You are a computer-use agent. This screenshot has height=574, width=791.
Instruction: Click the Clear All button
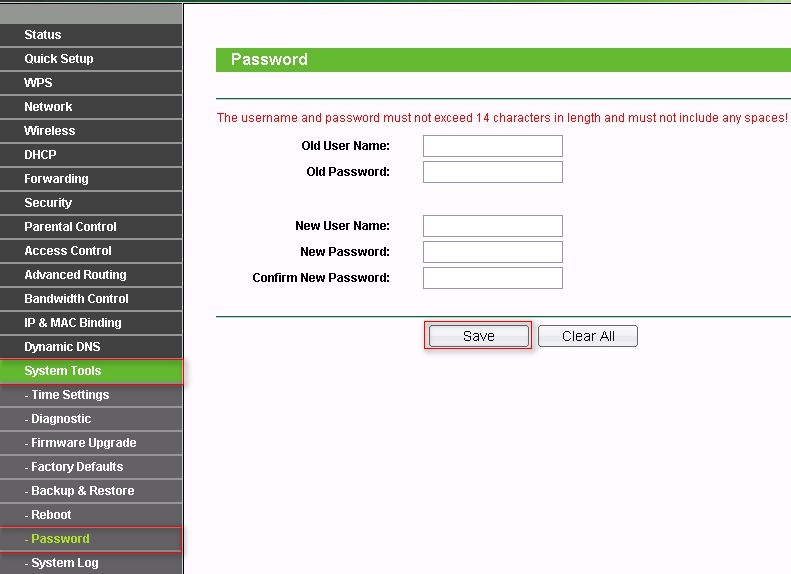point(588,336)
